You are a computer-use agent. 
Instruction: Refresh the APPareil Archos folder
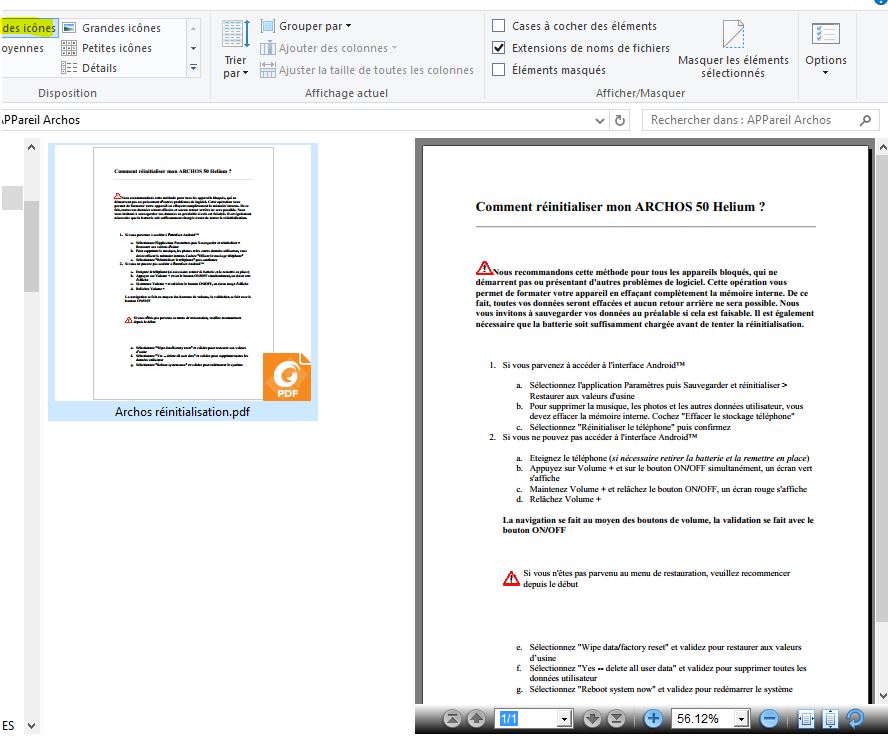point(620,120)
